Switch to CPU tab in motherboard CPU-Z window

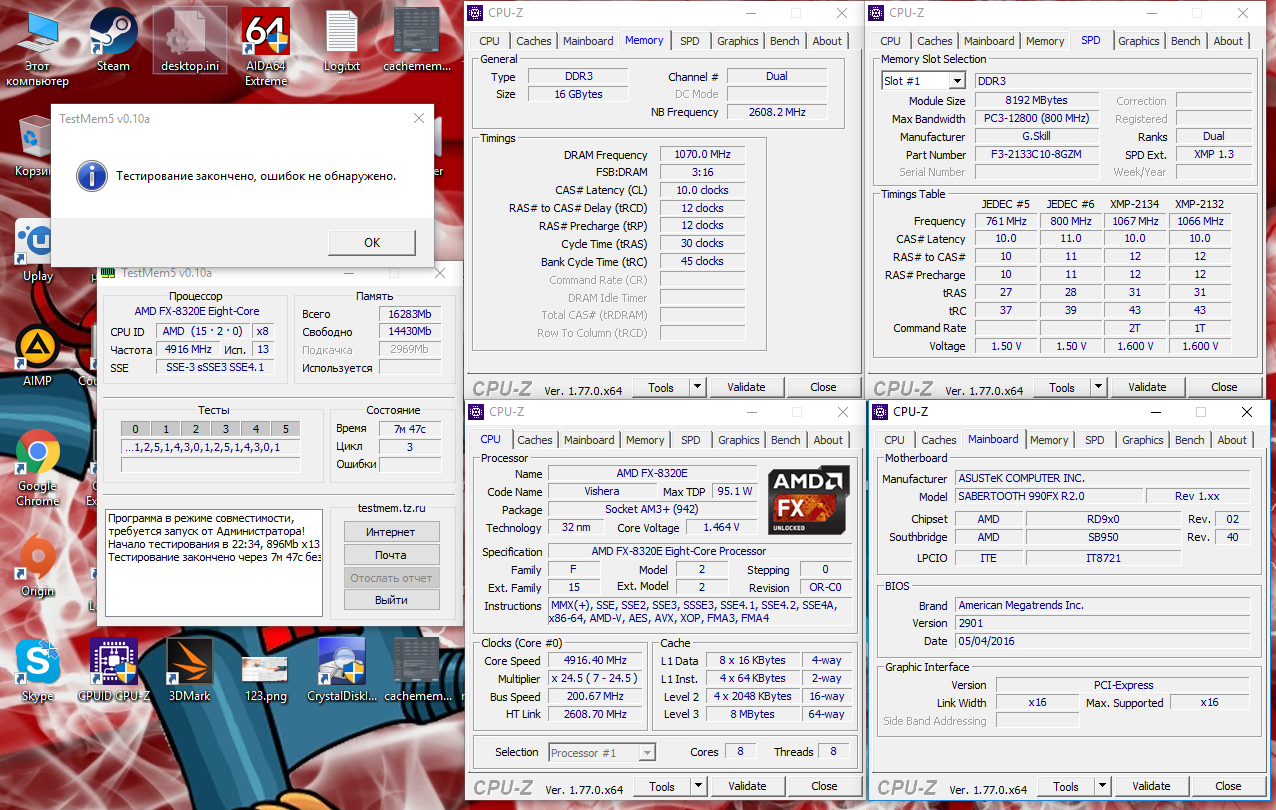click(x=895, y=440)
